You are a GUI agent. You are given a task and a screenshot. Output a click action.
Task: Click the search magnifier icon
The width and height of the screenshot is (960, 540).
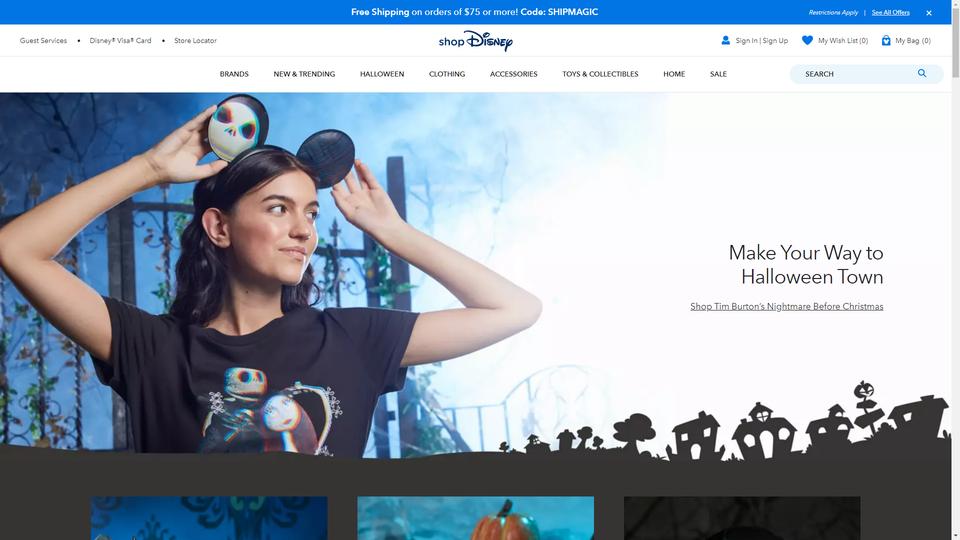[x=922, y=73]
